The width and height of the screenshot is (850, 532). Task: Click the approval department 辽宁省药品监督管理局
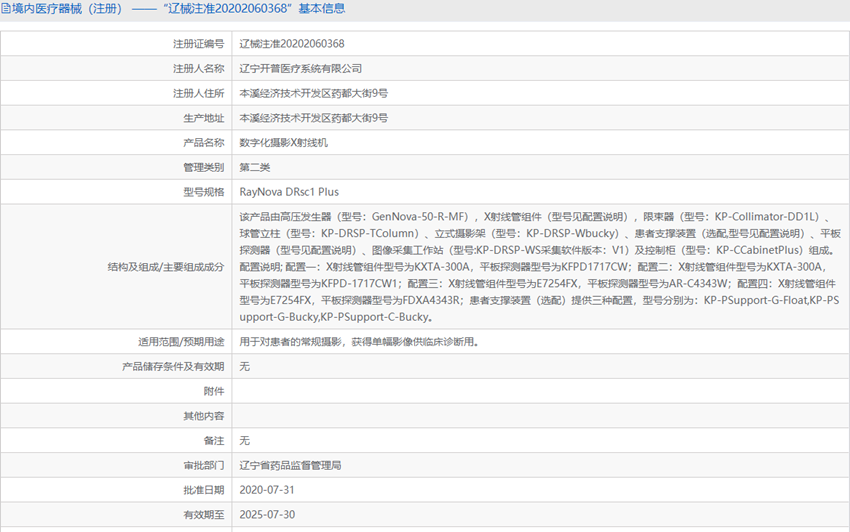tap(291, 465)
